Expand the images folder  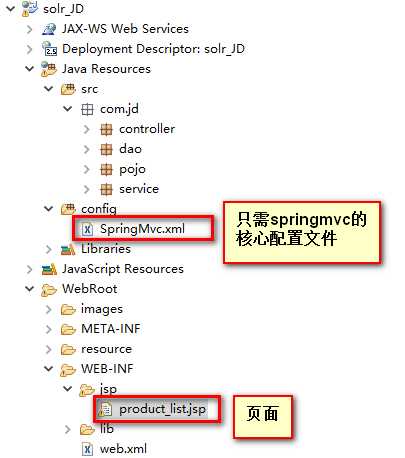[49, 309]
